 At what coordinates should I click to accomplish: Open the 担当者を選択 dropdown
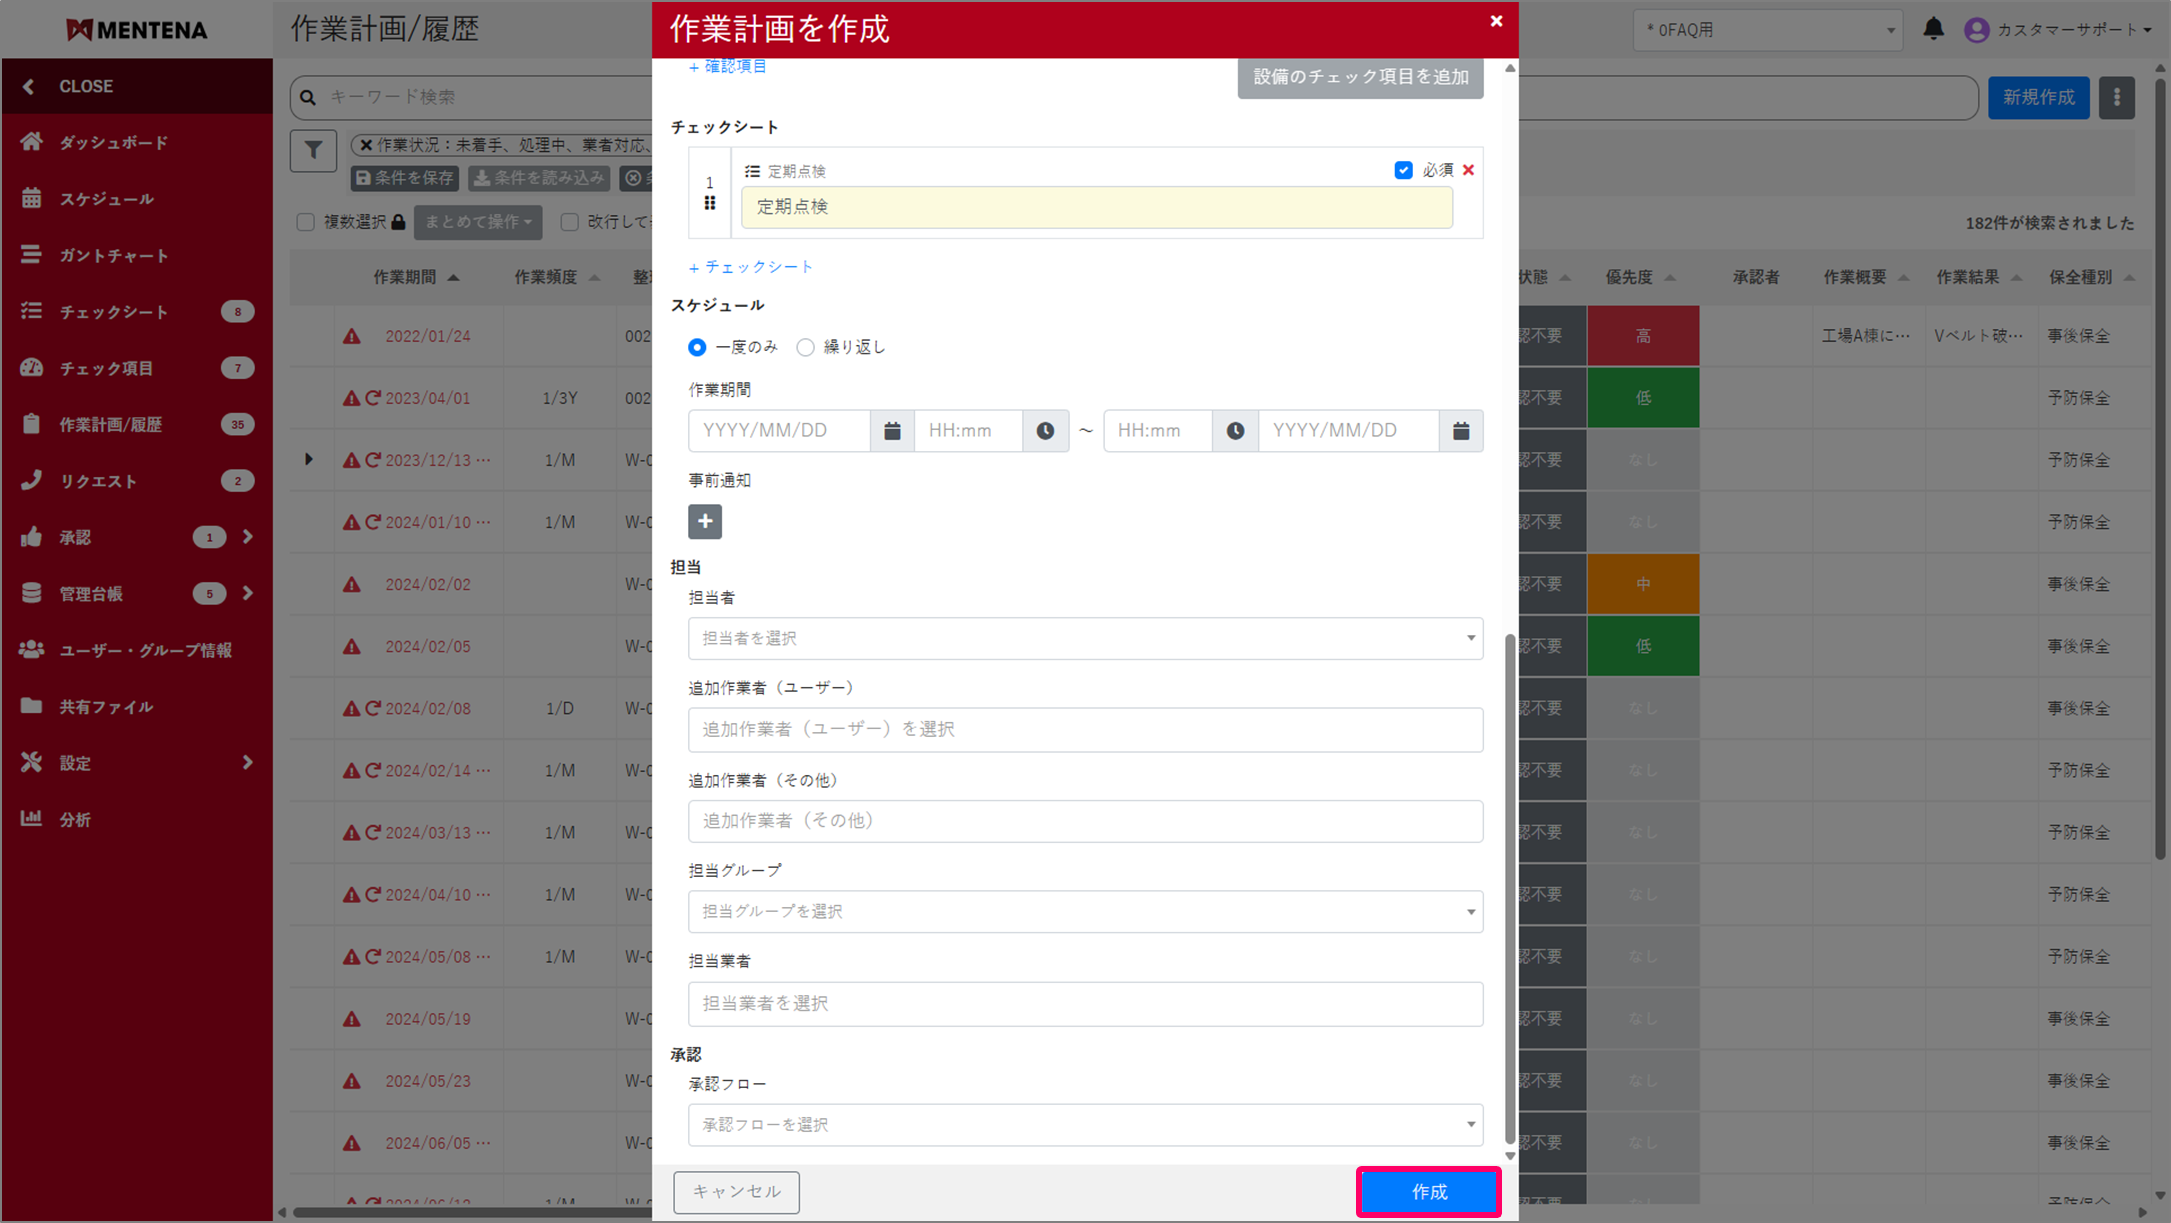(x=1085, y=638)
